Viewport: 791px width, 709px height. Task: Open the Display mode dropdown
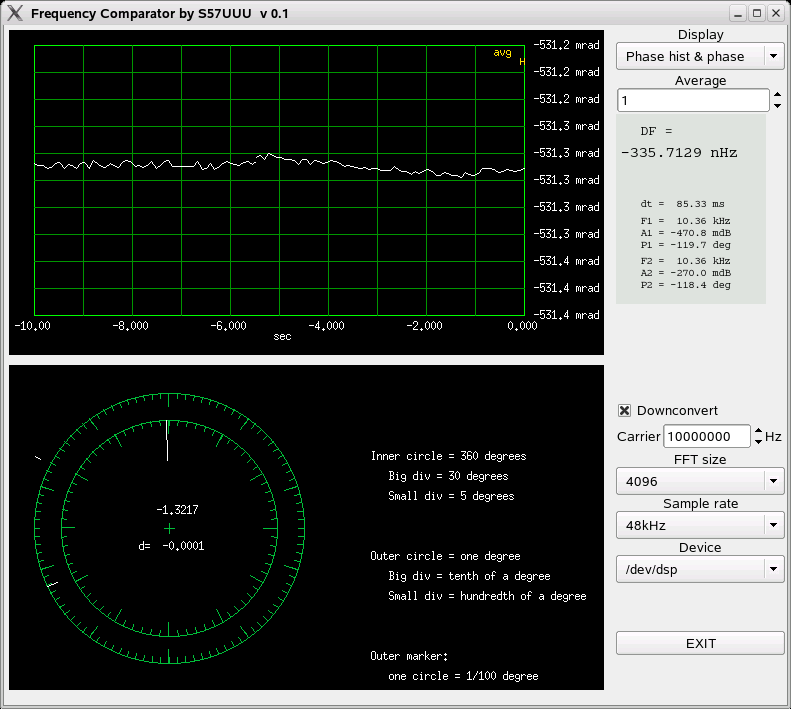[700, 57]
